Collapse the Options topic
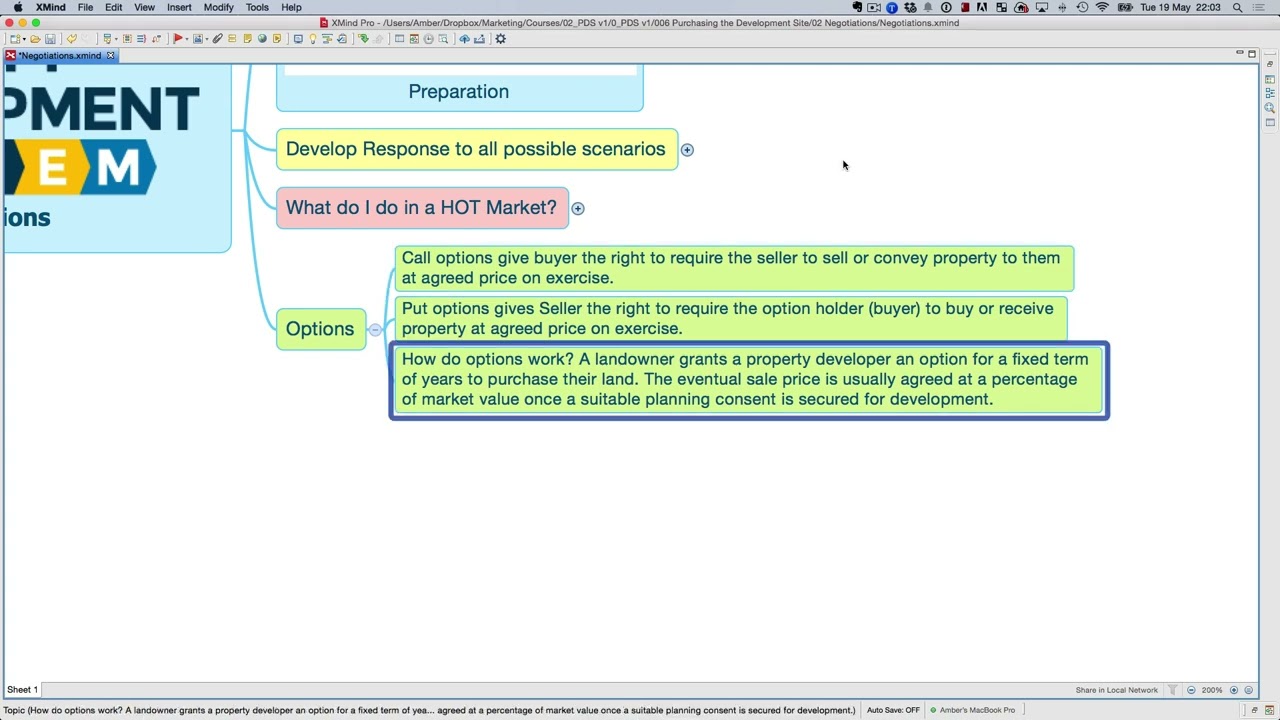Viewport: 1280px width, 720px height. [375, 329]
